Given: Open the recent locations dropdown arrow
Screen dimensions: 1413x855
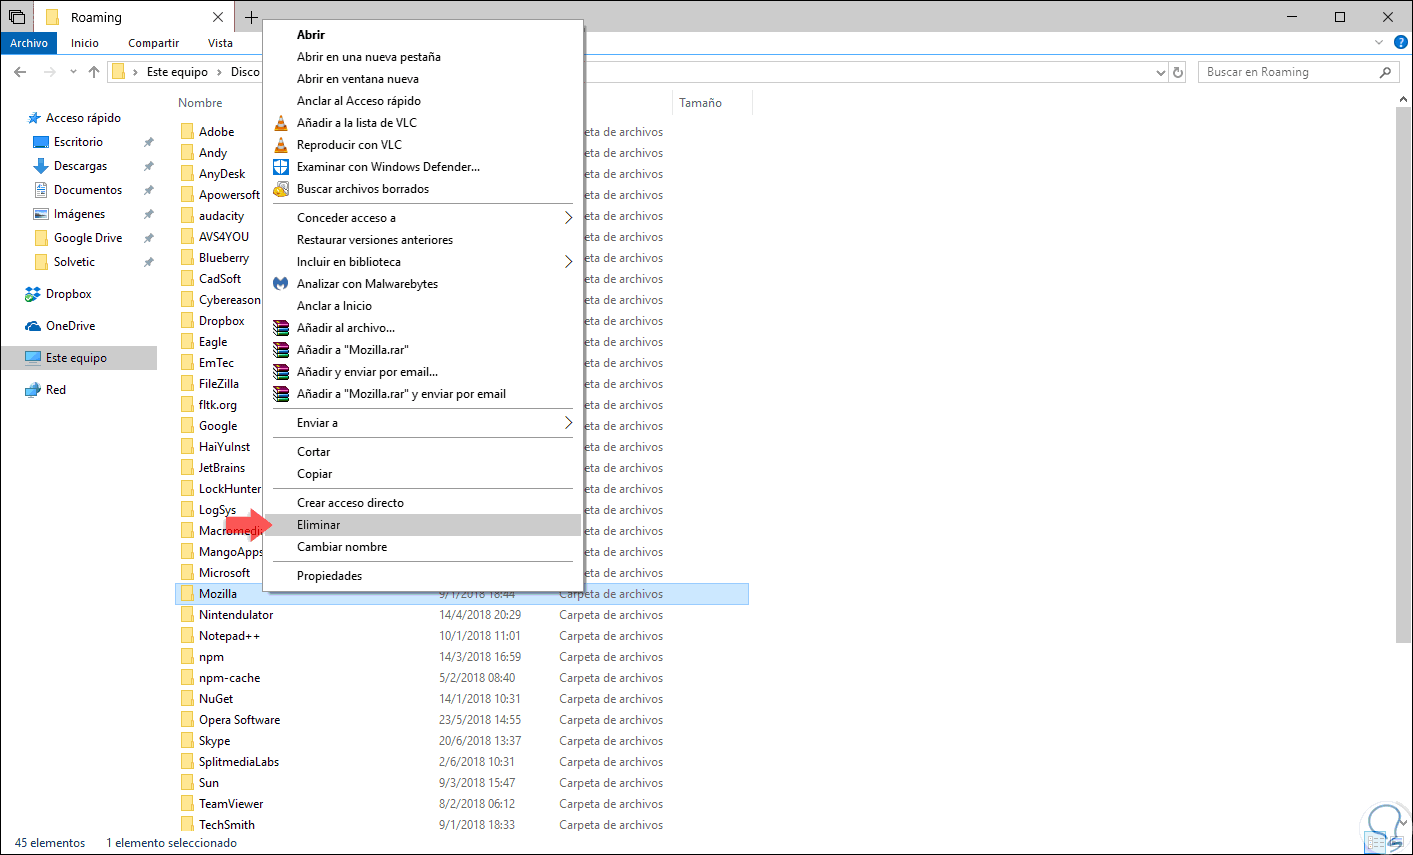Looking at the screenshot, I should click(73, 72).
